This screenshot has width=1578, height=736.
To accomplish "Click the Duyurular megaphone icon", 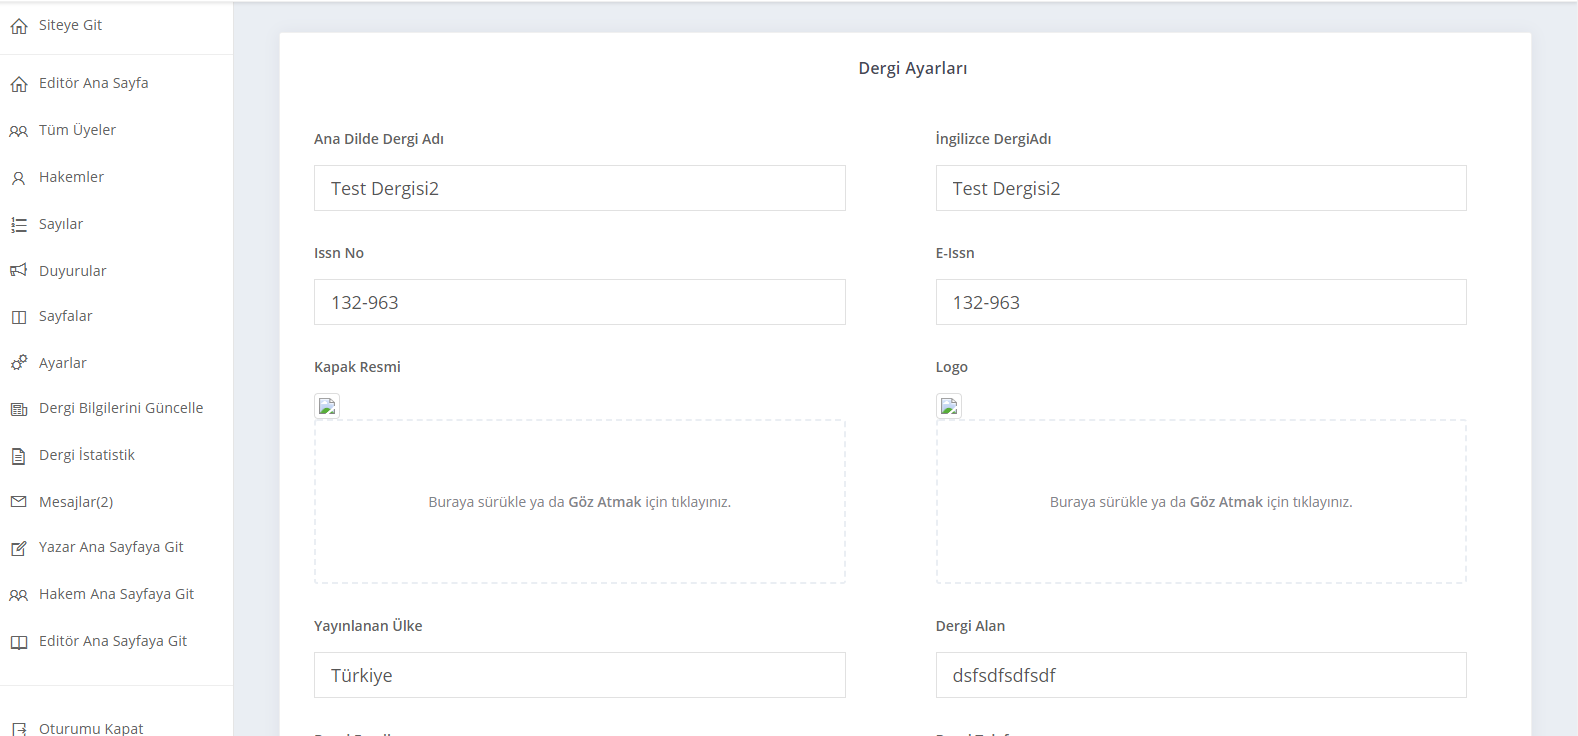I will (x=19, y=271).
